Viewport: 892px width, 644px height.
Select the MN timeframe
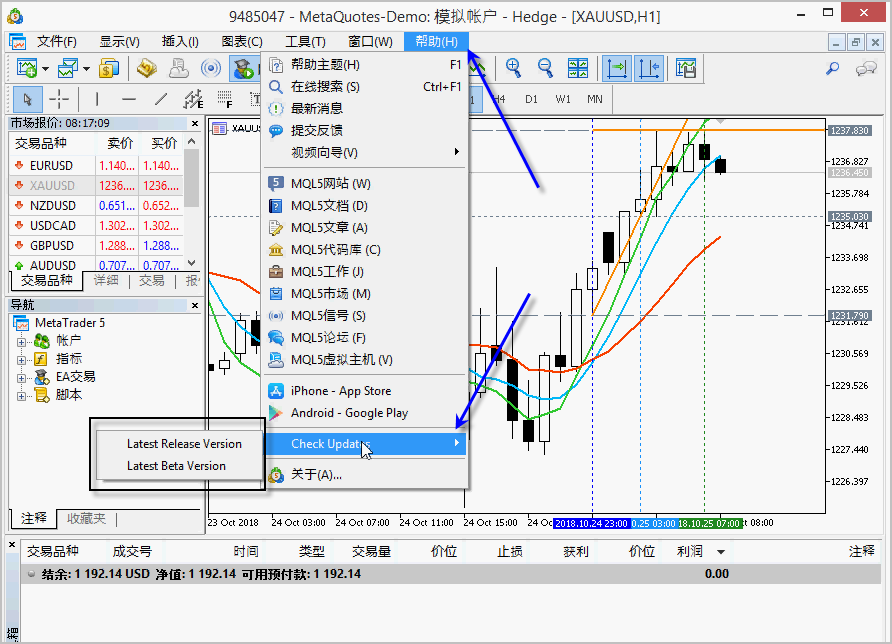coord(594,99)
